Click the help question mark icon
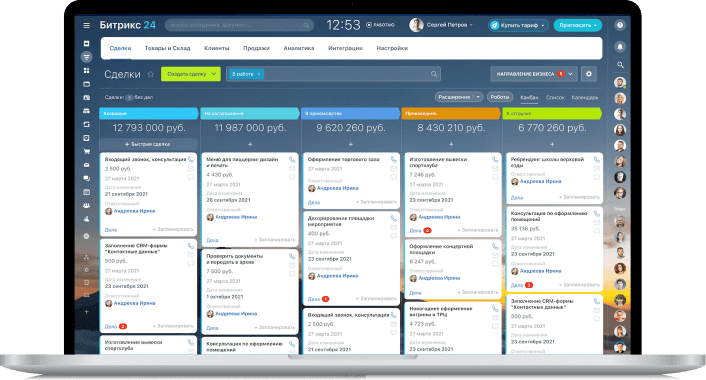Screen dimensions: 706x380 620,25
